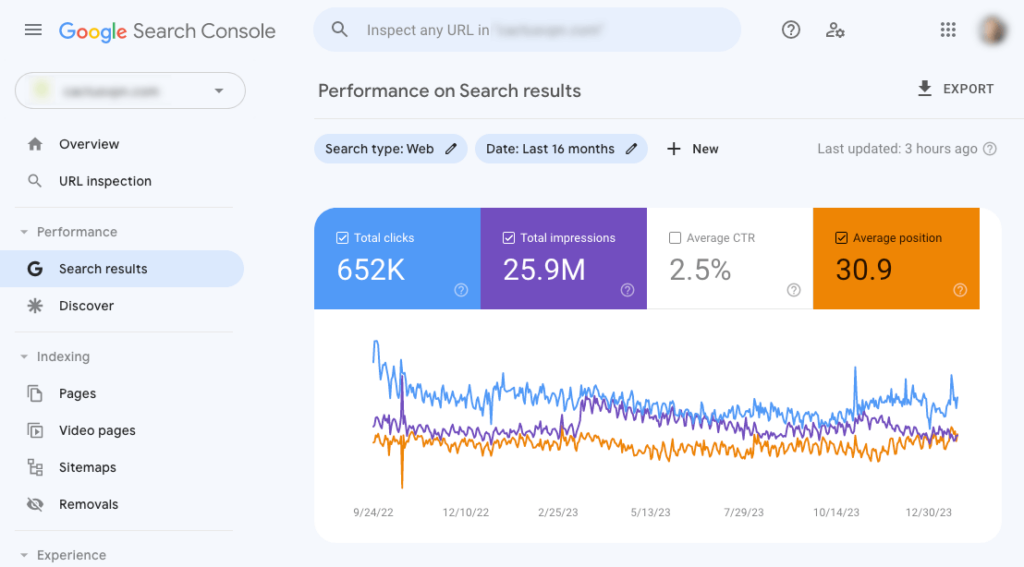Click the Export download icon
The width and height of the screenshot is (1024, 567).
[x=925, y=89]
